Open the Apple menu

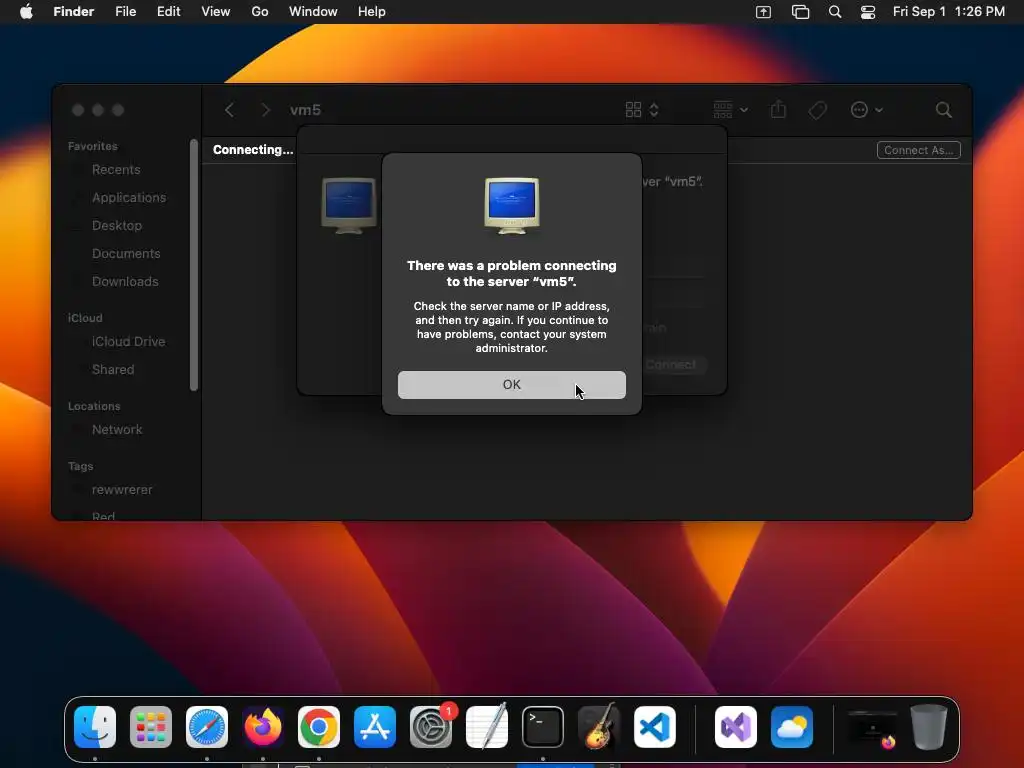pyautogui.click(x=26, y=12)
